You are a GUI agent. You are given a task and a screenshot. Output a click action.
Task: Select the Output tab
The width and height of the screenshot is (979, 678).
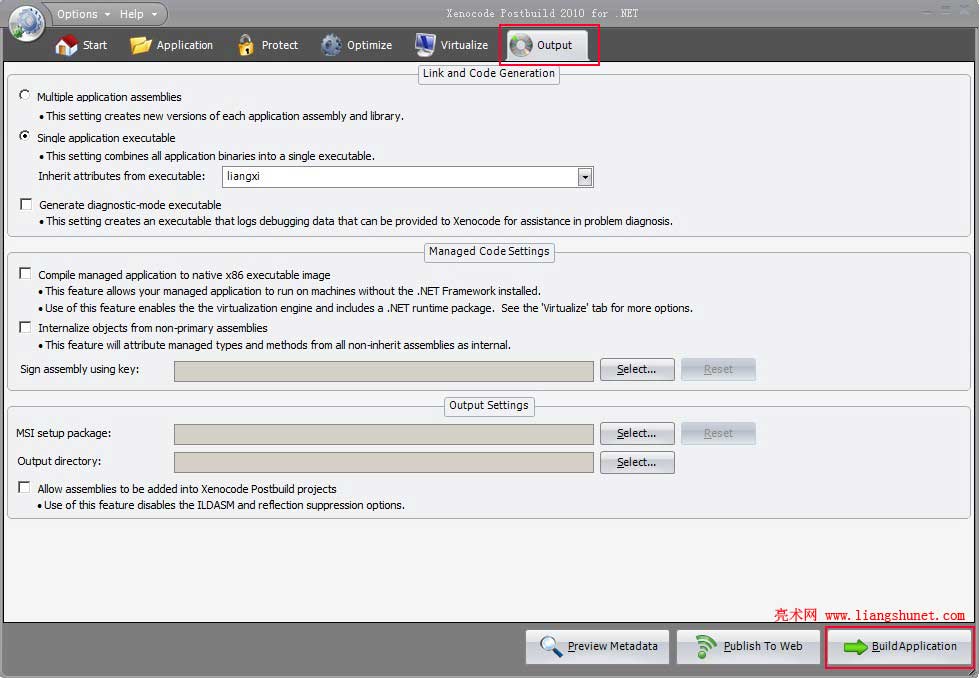548,45
